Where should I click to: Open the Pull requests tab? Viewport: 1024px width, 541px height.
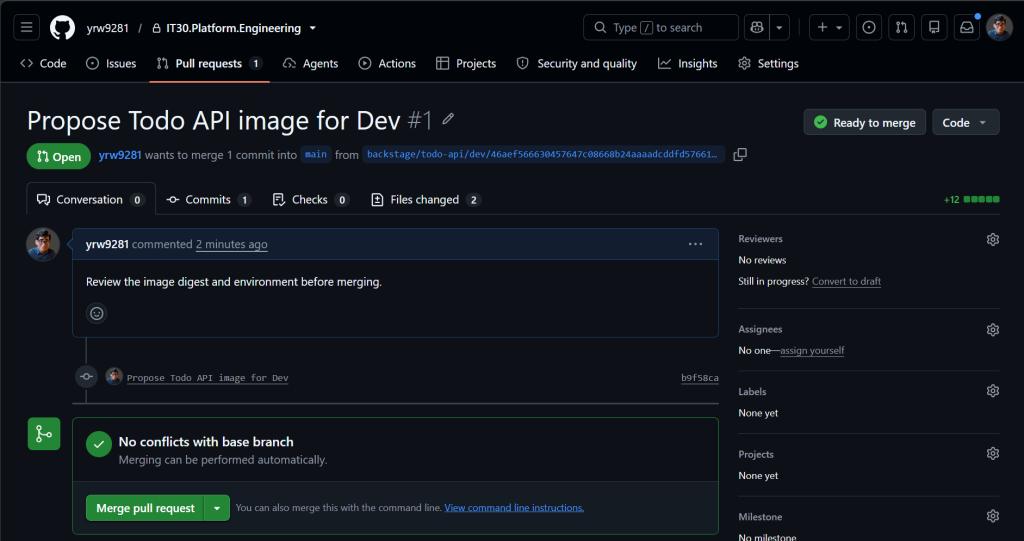tap(210, 63)
